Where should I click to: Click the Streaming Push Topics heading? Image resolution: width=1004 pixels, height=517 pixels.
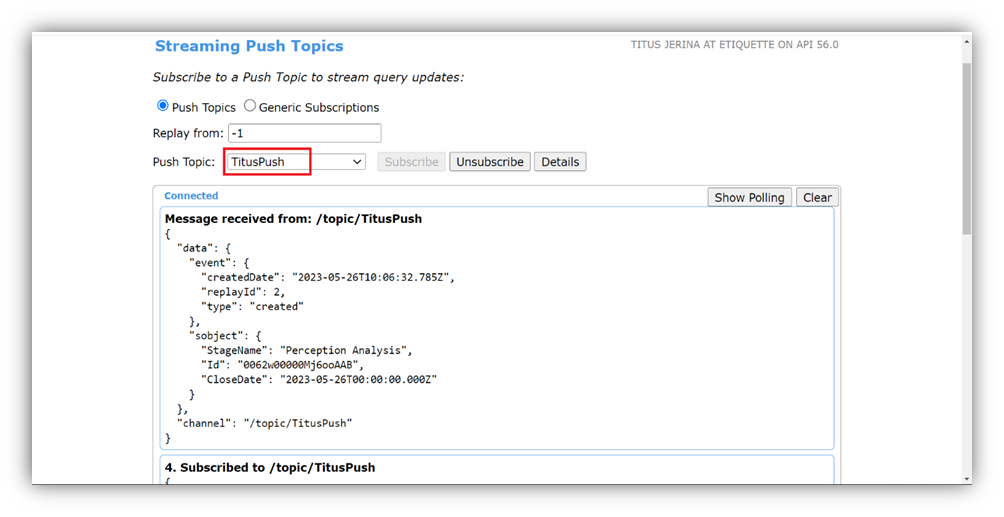tap(249, 46)
